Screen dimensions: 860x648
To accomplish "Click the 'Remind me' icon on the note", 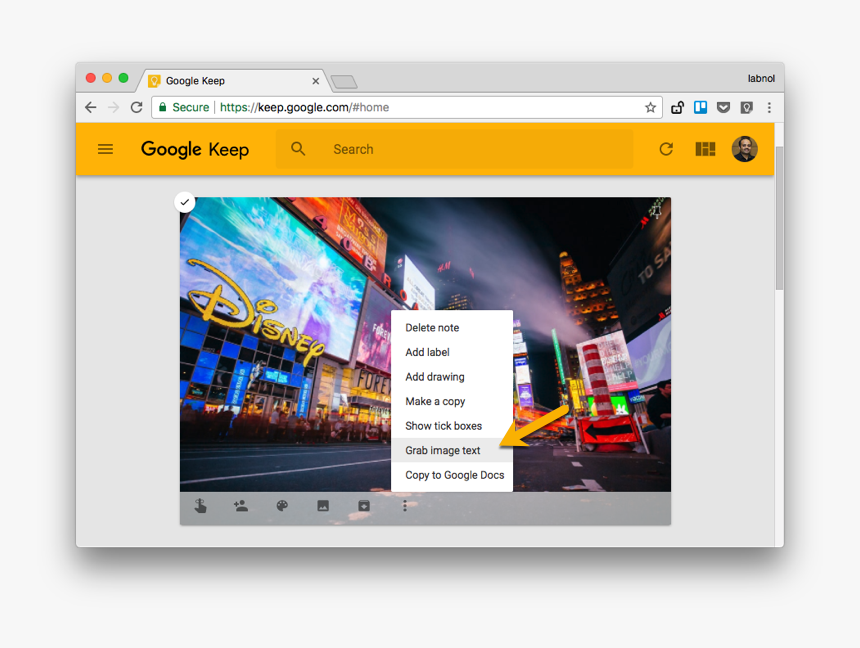I will (200, 506).
